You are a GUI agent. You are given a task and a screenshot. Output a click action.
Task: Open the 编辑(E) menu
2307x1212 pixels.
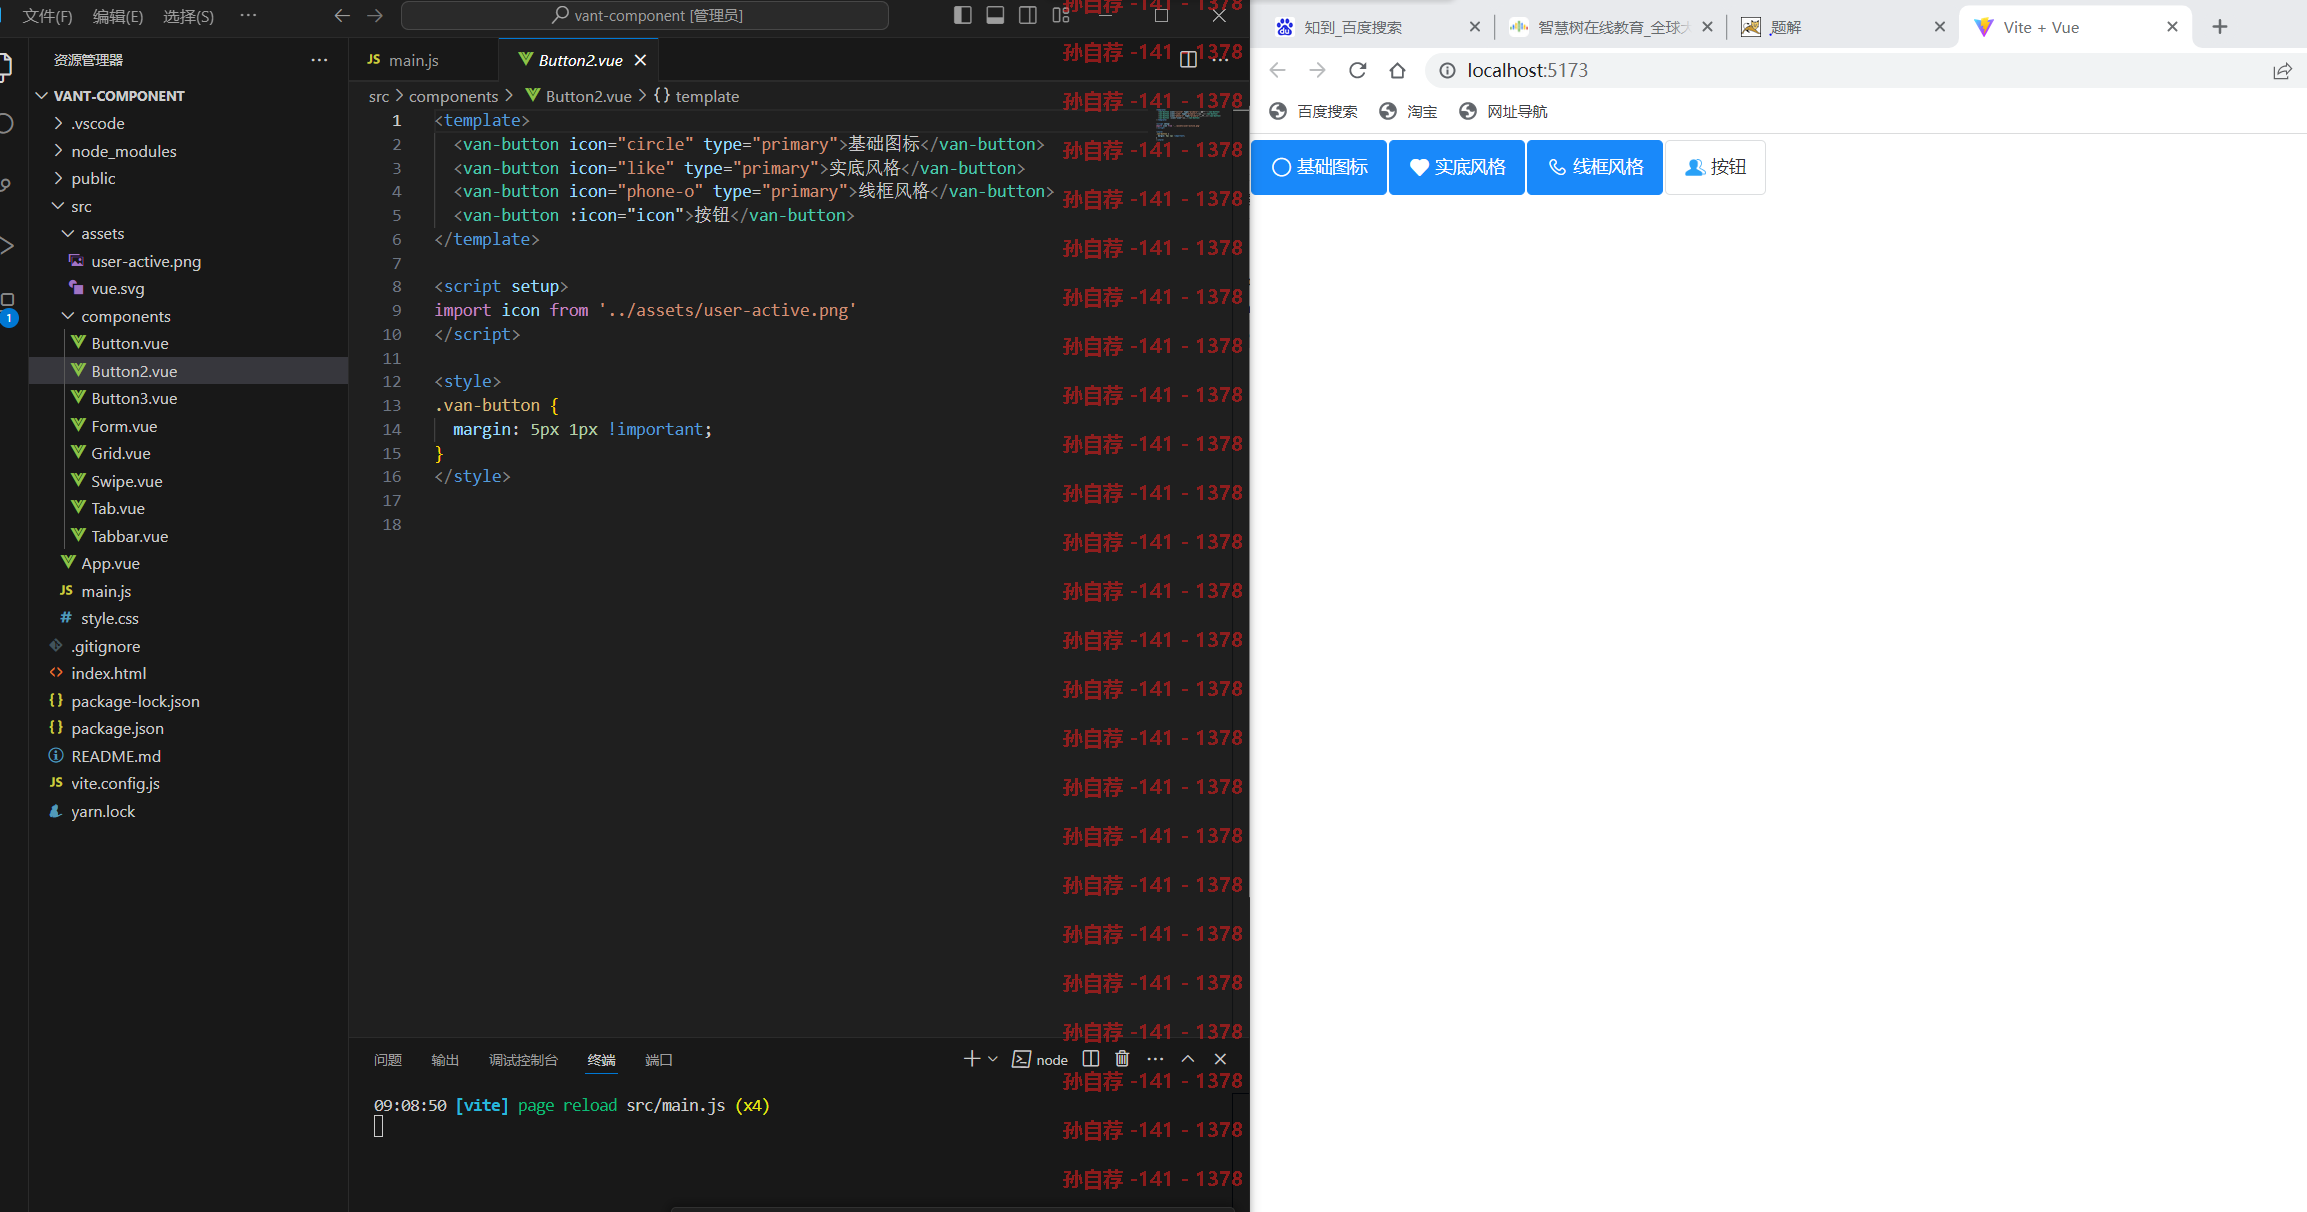[x=118, y=16]
